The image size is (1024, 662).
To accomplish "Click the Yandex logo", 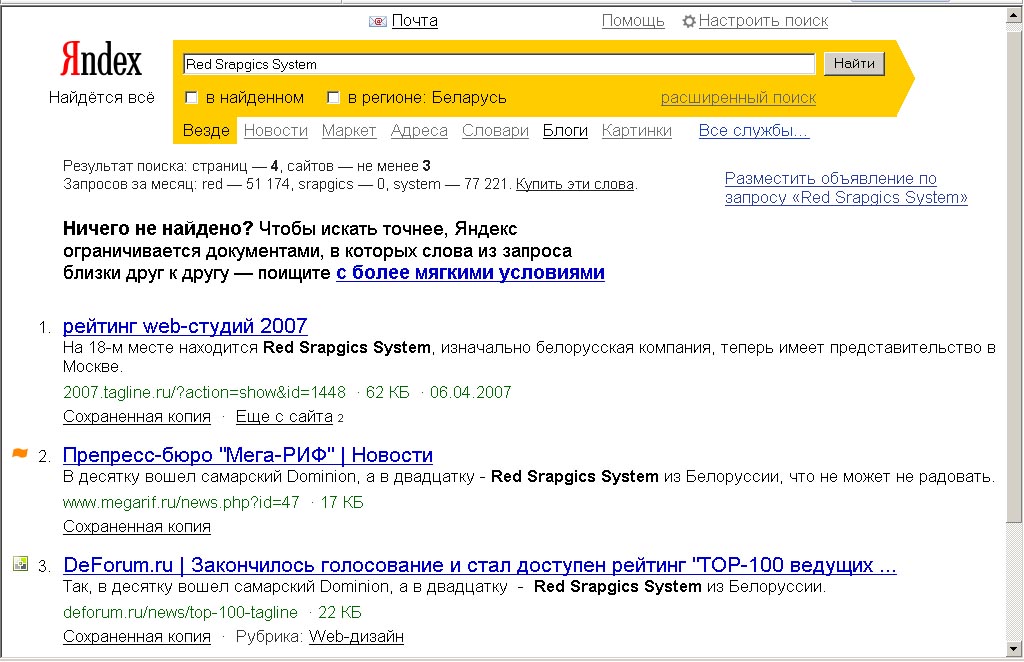I will [101, 59].
